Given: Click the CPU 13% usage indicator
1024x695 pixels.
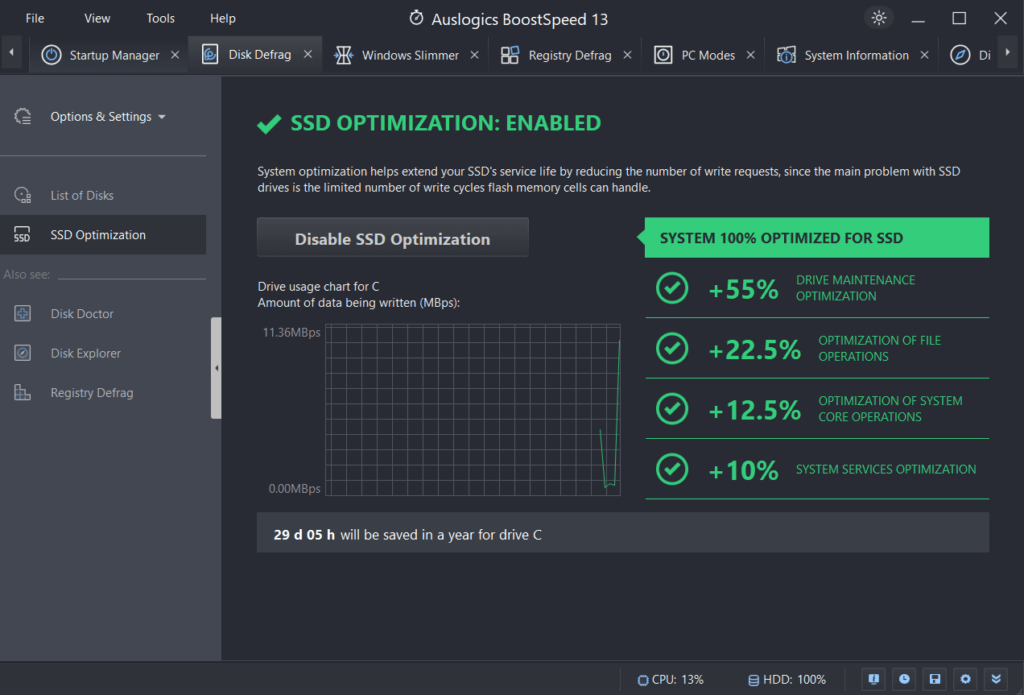Looking at the screenshot, I should 671,679.
